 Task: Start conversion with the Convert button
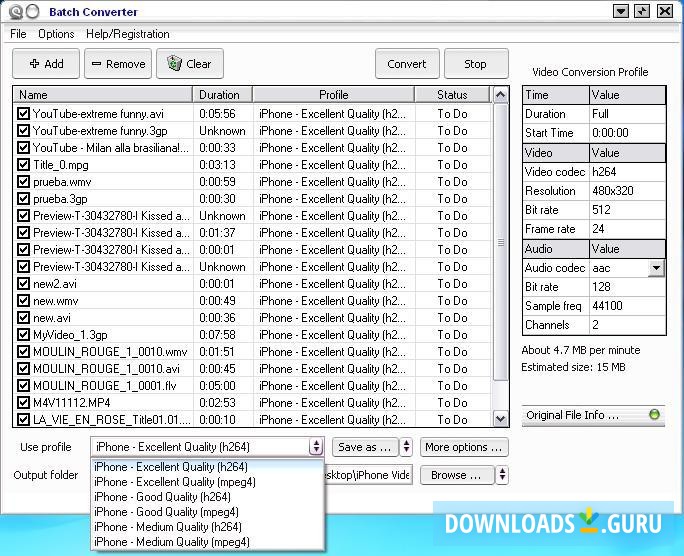point(407,64)
